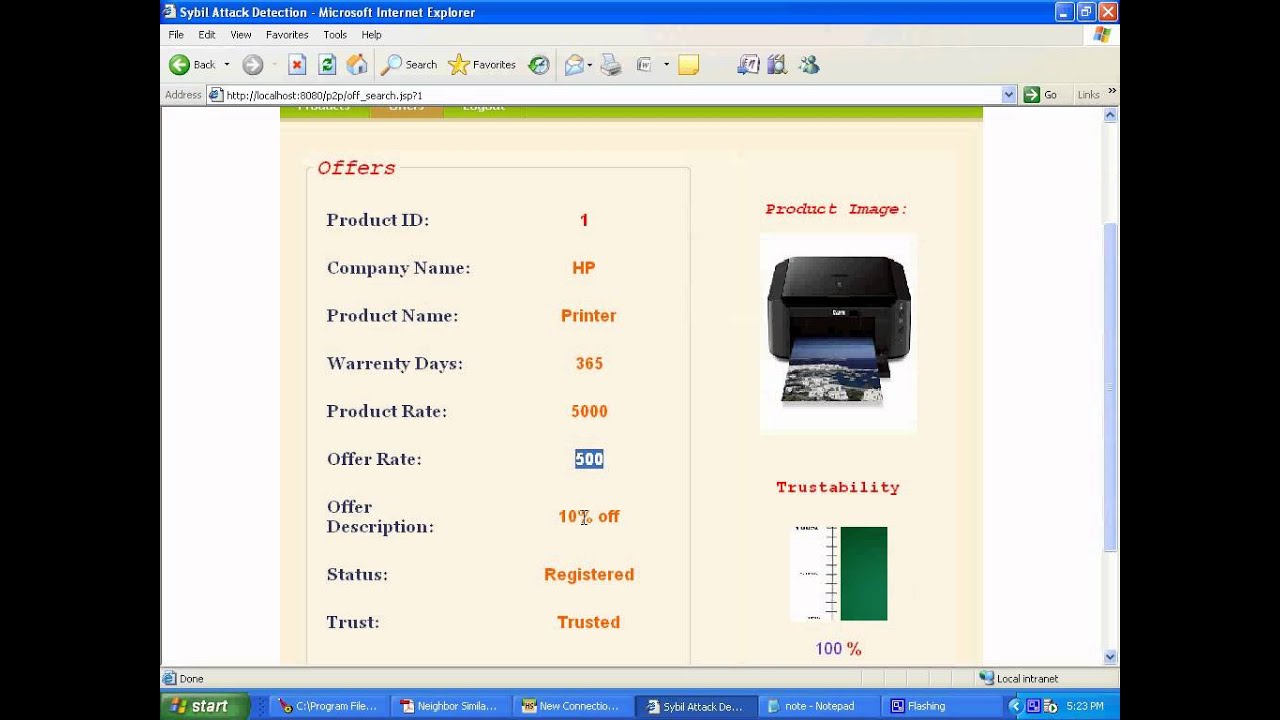1280x720 pixels.
Task: Click the Sybil Attack De... taskbar button
Action: click(x=694, y=706)
